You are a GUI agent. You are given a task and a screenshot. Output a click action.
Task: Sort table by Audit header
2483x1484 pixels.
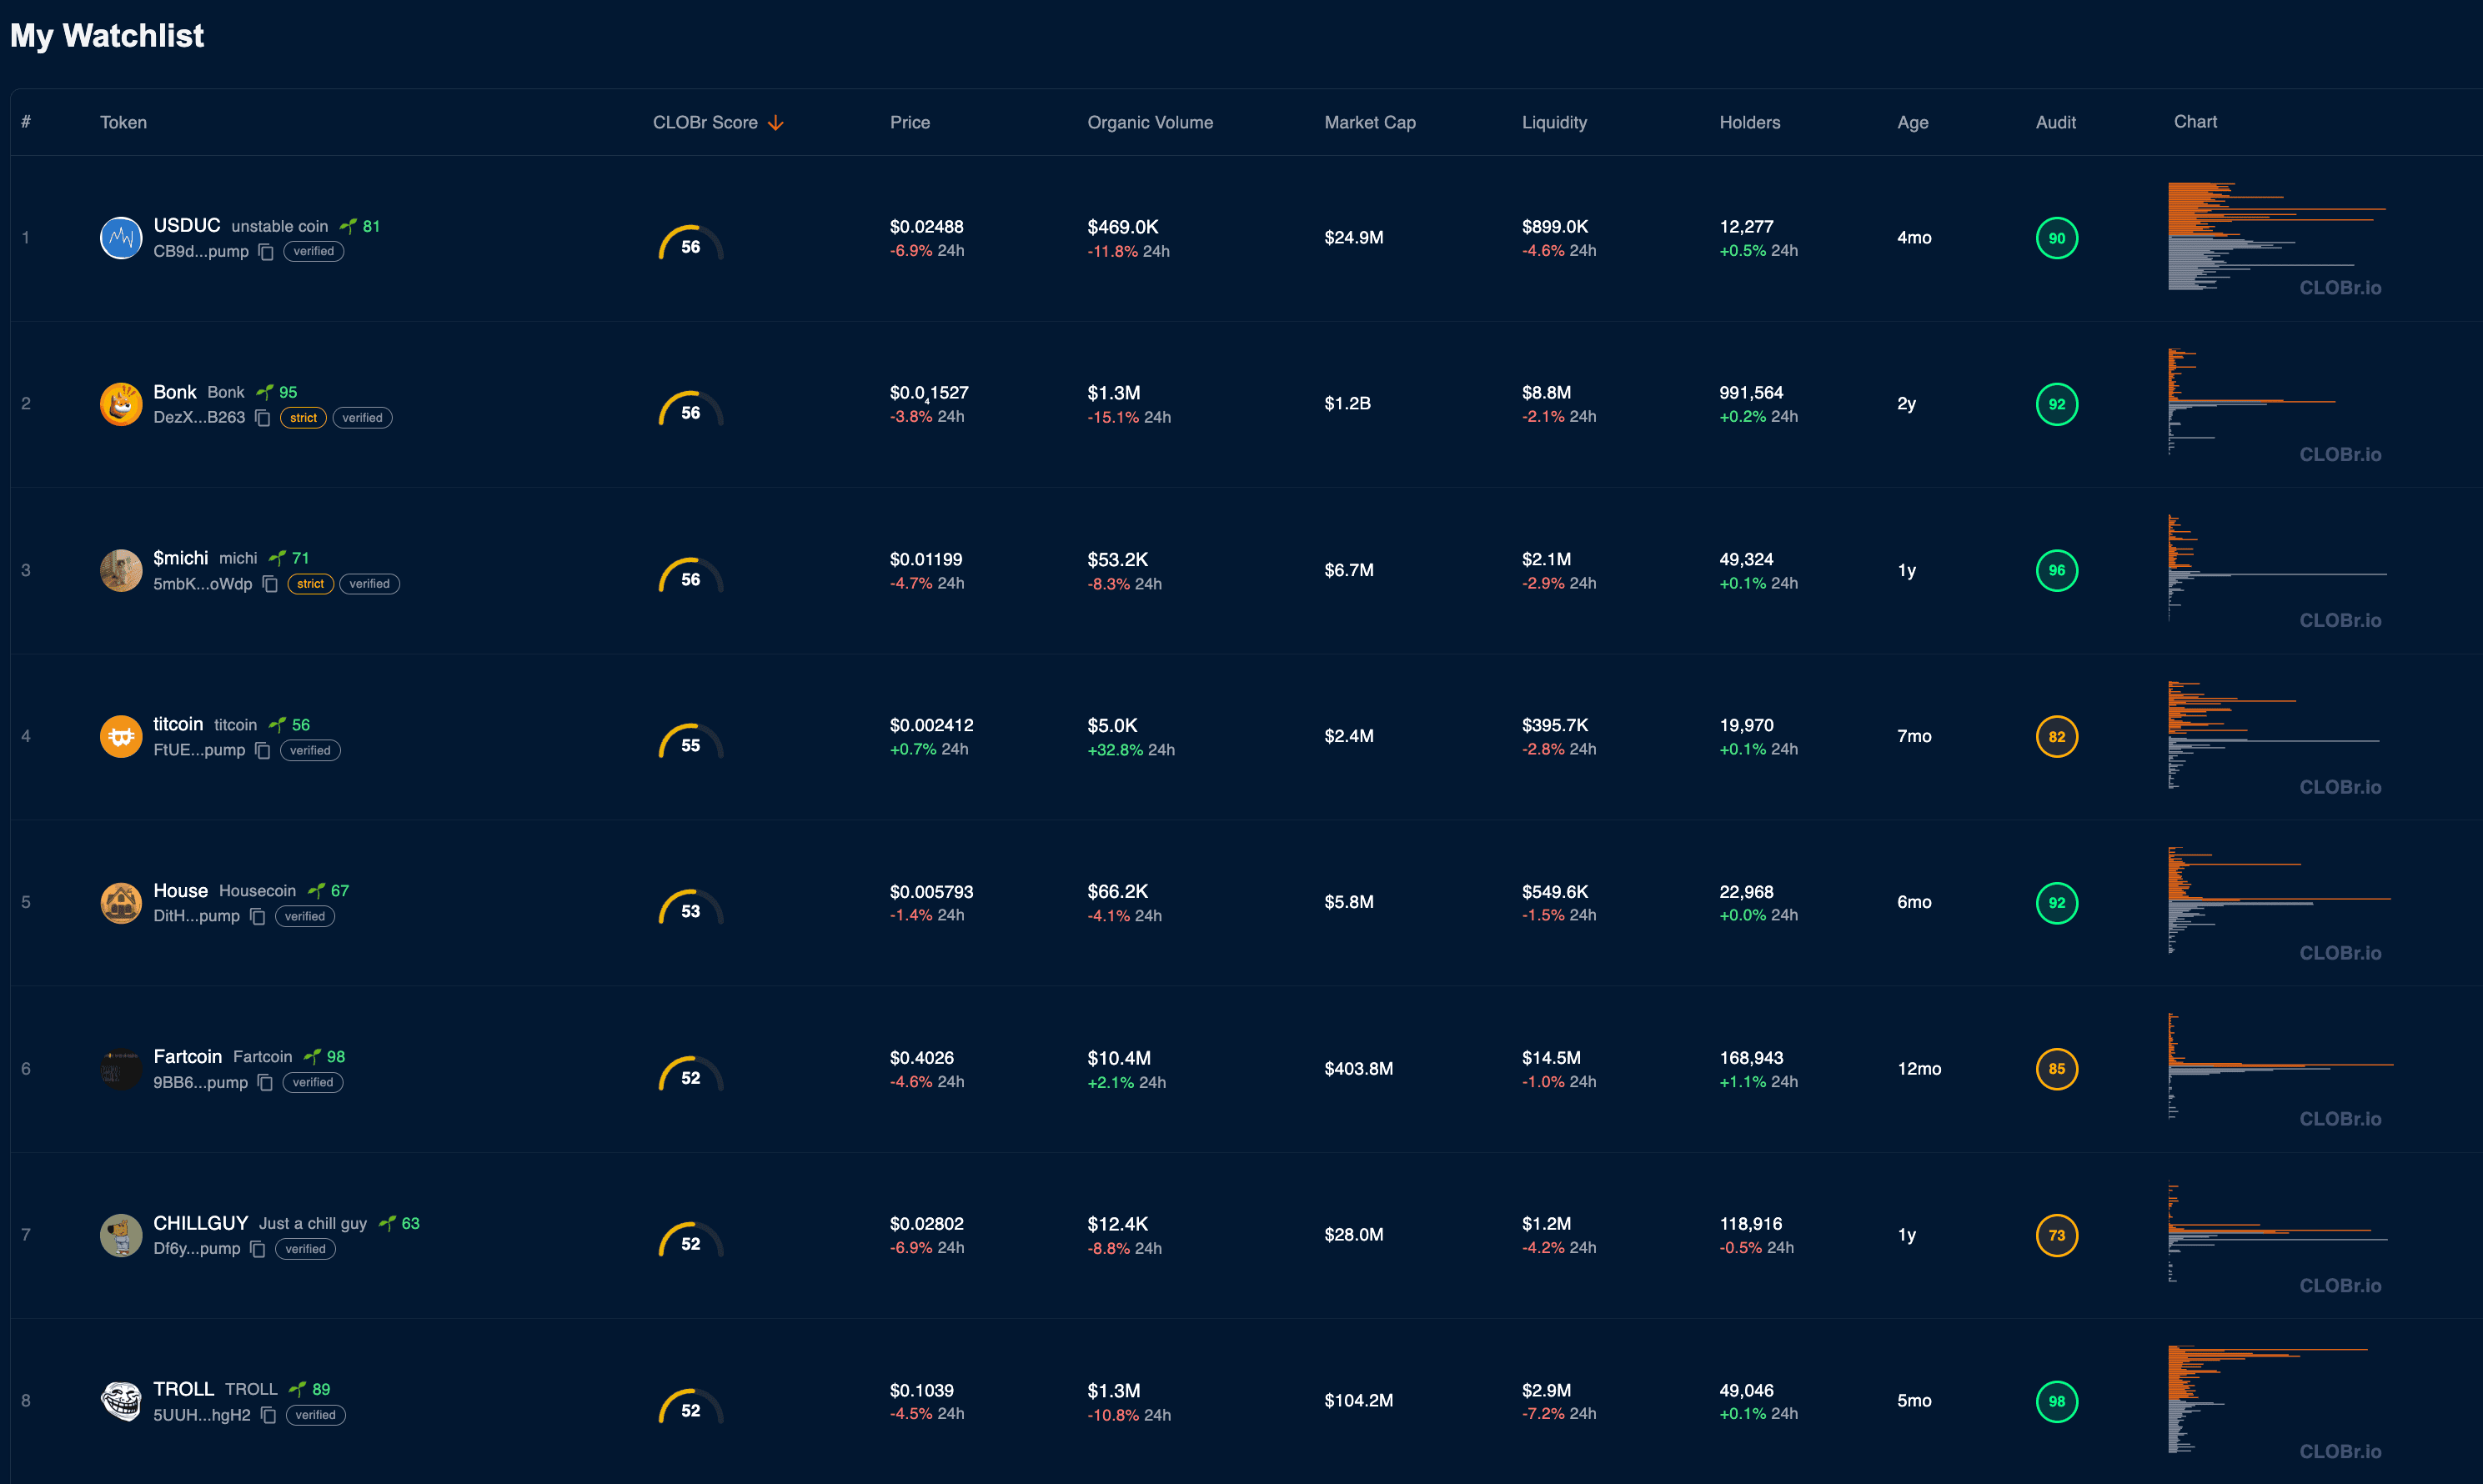tap(2055, 122)
